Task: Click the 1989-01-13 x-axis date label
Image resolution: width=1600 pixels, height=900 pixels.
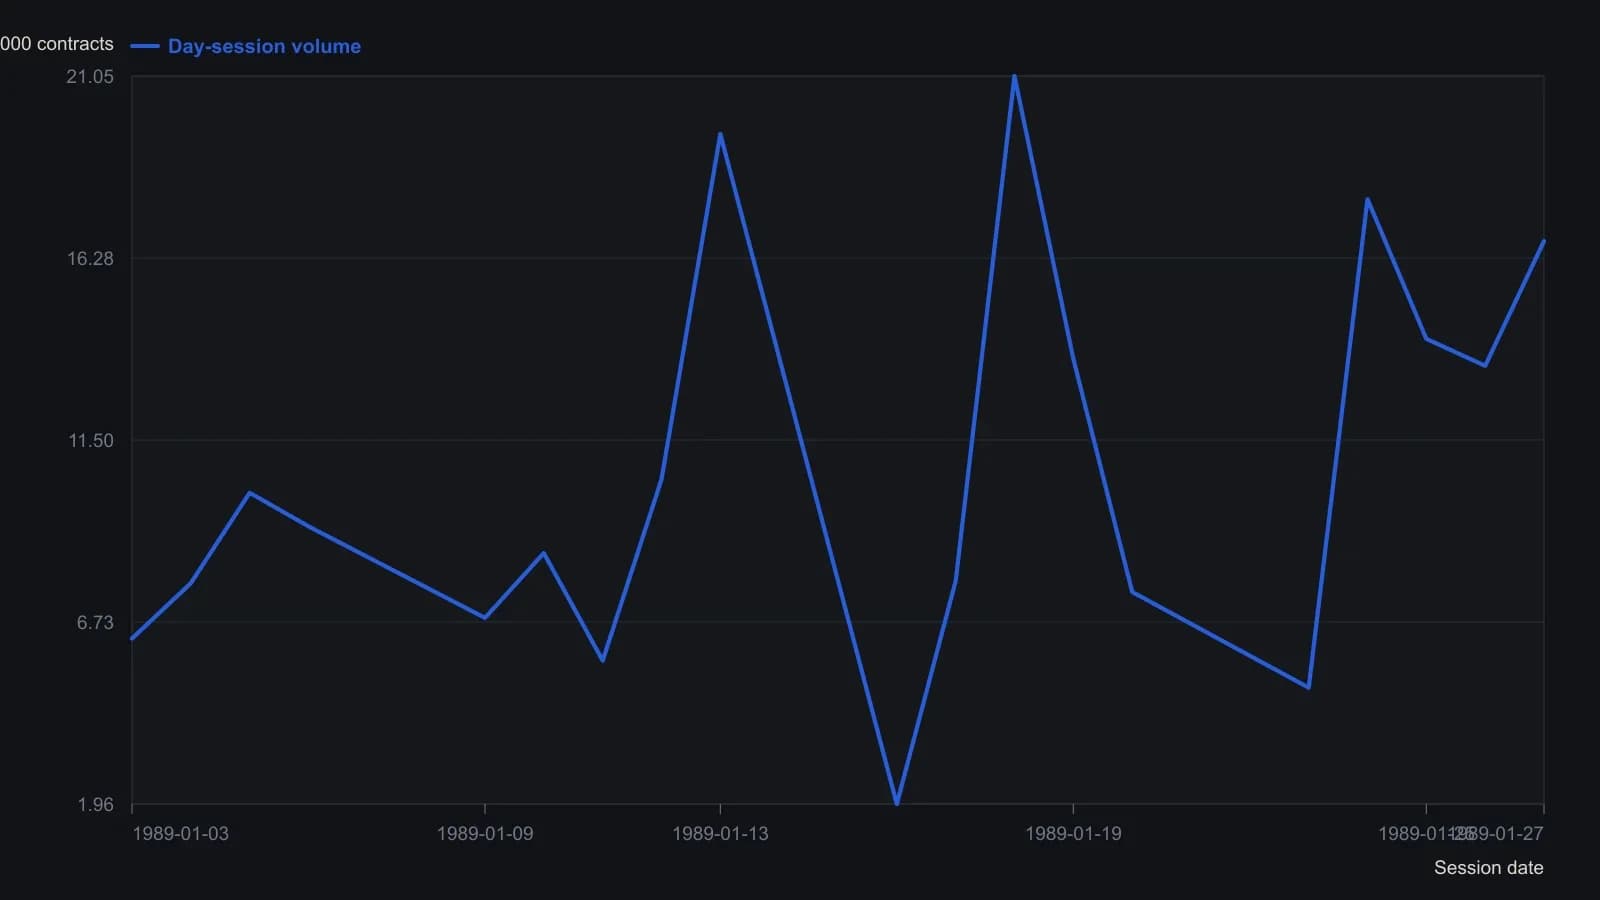Action: [720, 834]
